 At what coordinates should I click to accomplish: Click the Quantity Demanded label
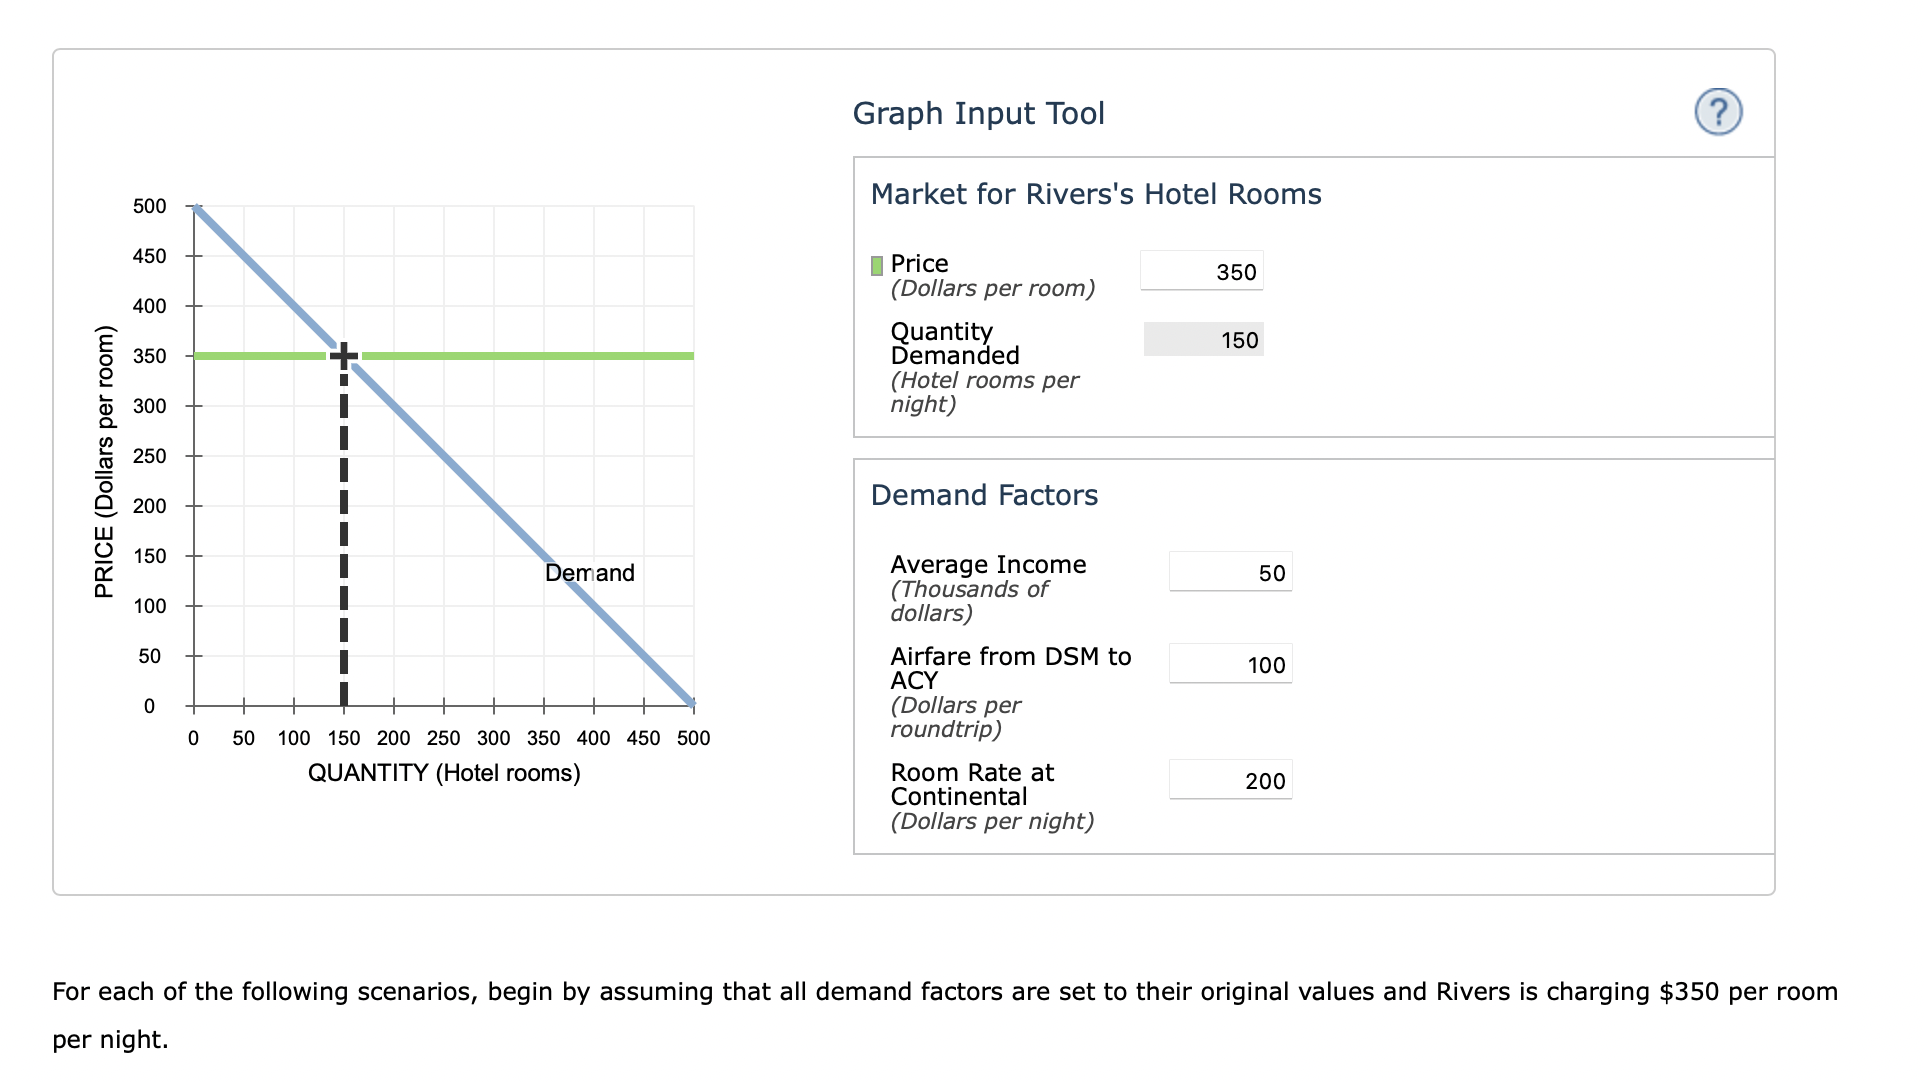[x=955, y=343]
